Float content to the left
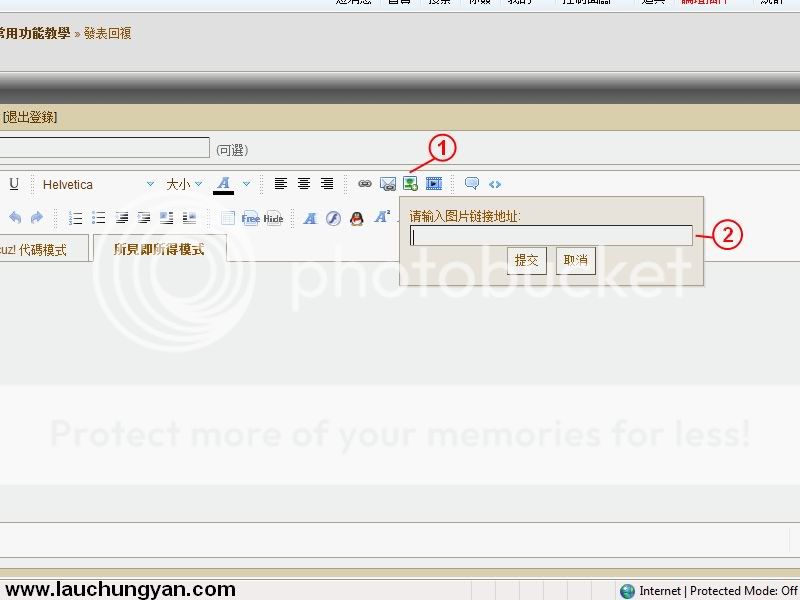The image size is (800, 600). pyautogui.click(x=167, y=218)
